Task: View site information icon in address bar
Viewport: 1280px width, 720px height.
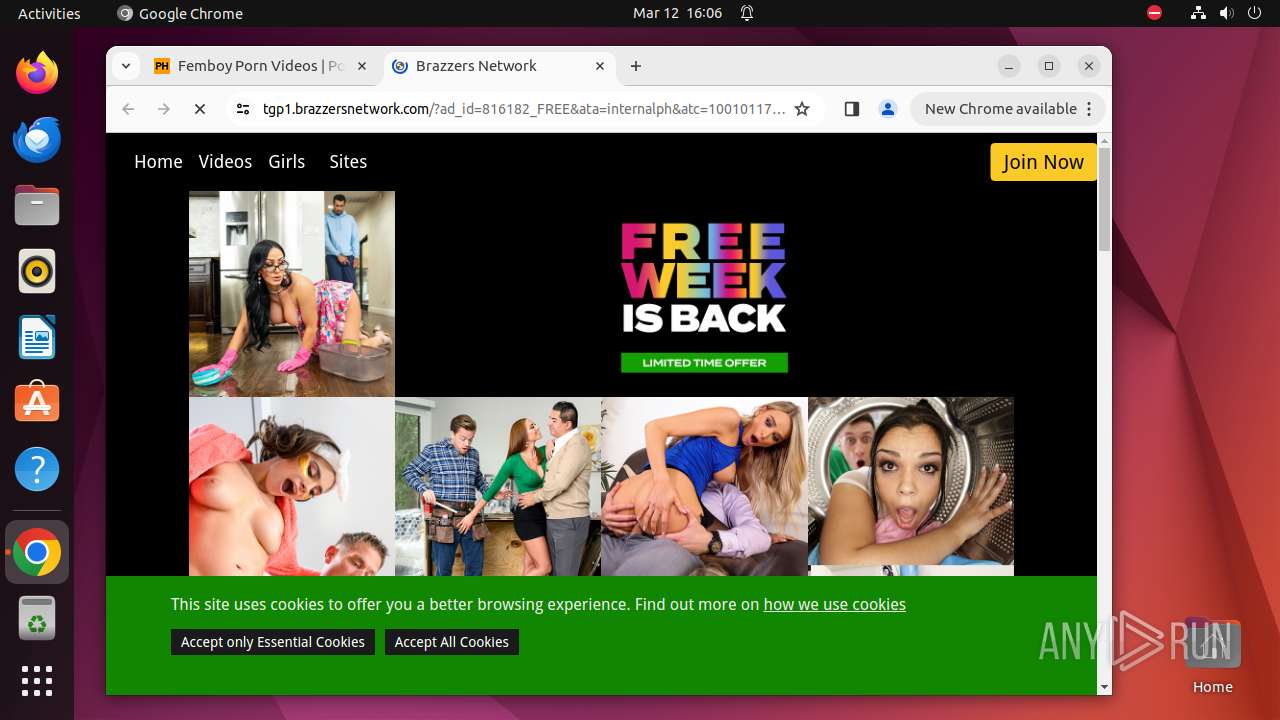Action: tap(243, 109)
